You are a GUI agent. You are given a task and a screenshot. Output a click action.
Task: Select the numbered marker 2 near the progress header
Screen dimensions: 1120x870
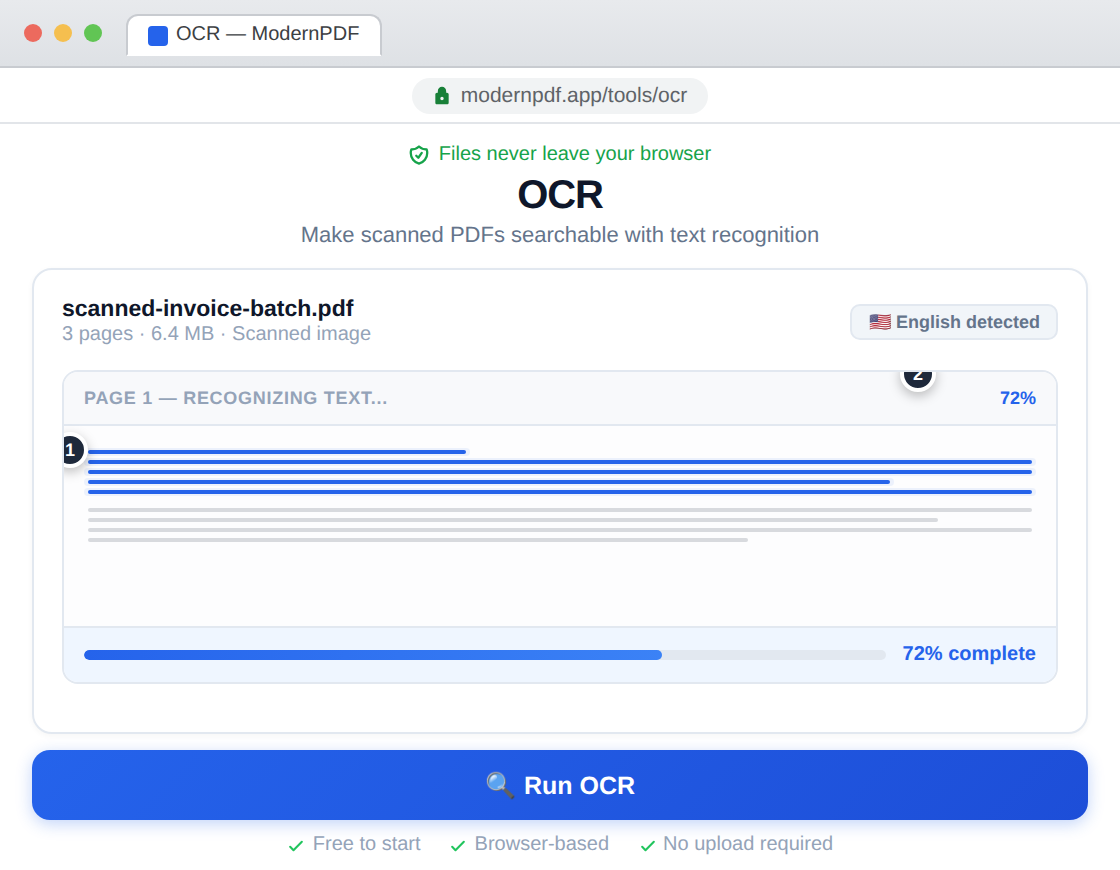[917, 375]
